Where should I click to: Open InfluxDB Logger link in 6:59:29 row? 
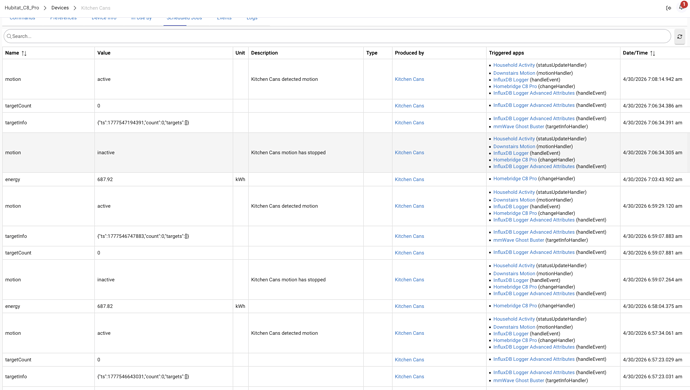click(510, 206)
